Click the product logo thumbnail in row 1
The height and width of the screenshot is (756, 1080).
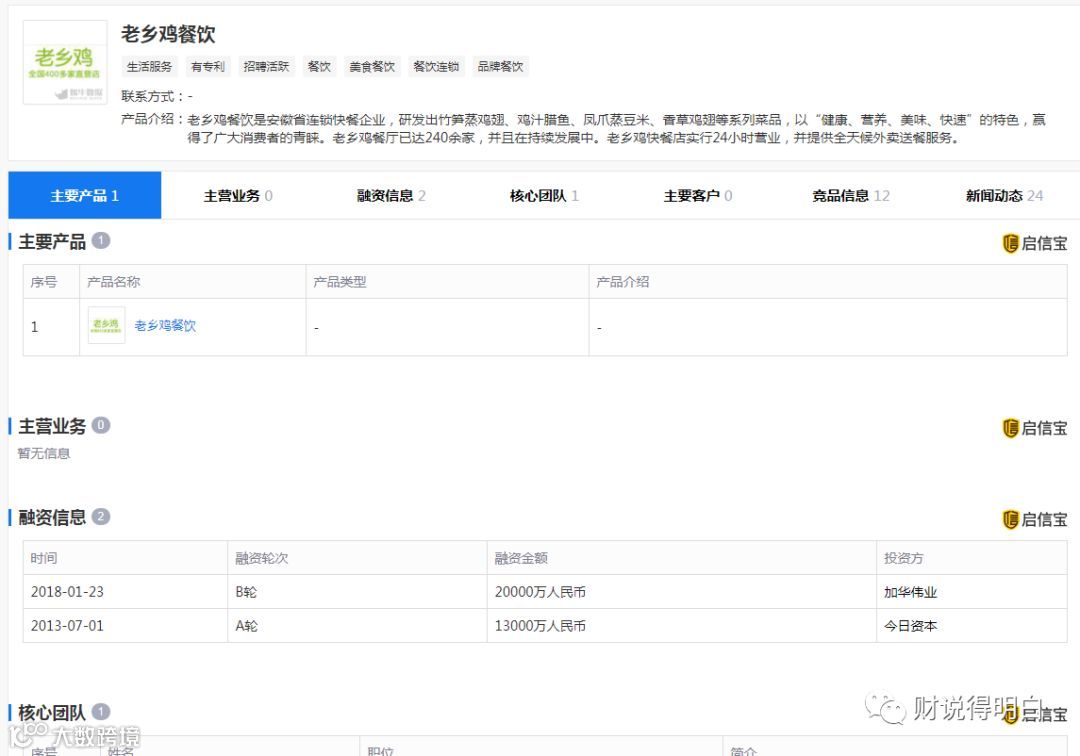(x=106, y=325)
